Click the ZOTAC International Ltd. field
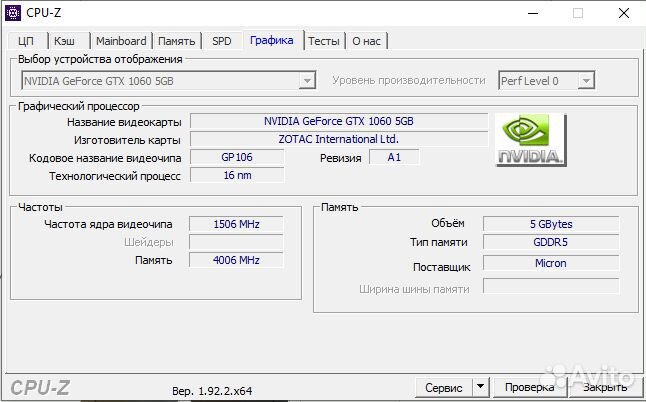Screen dimensions: 646x402 pos(339,139)
